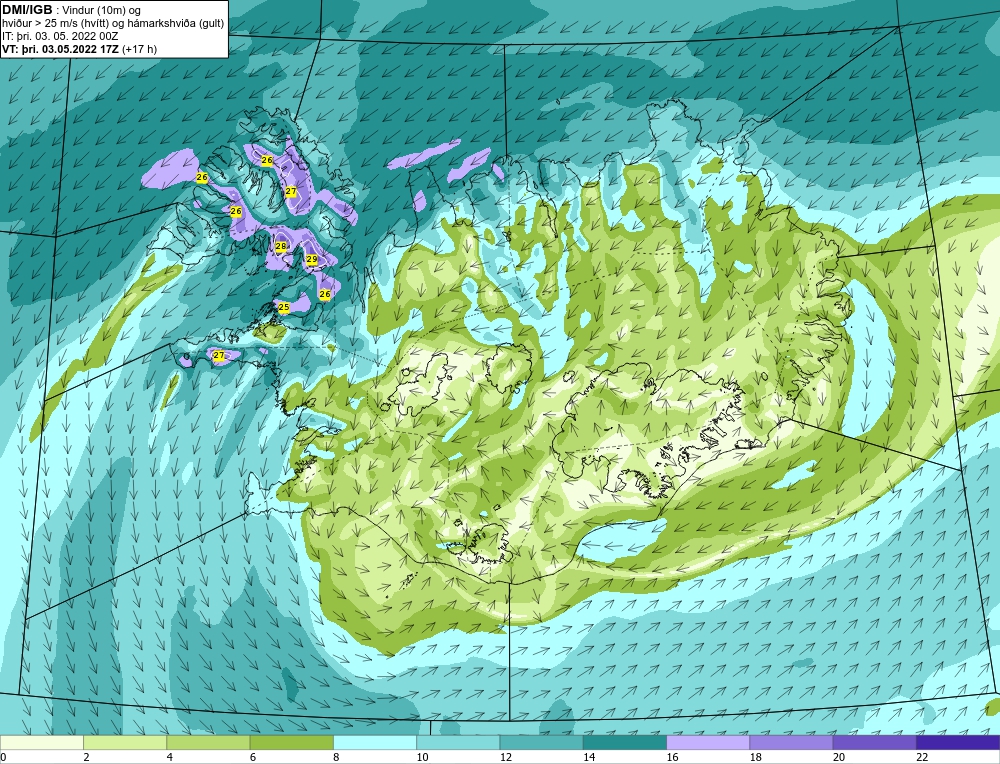Select the 4–6 m/s green legend swatch
The image size is (1000, 764).
[x=209, y=743]
